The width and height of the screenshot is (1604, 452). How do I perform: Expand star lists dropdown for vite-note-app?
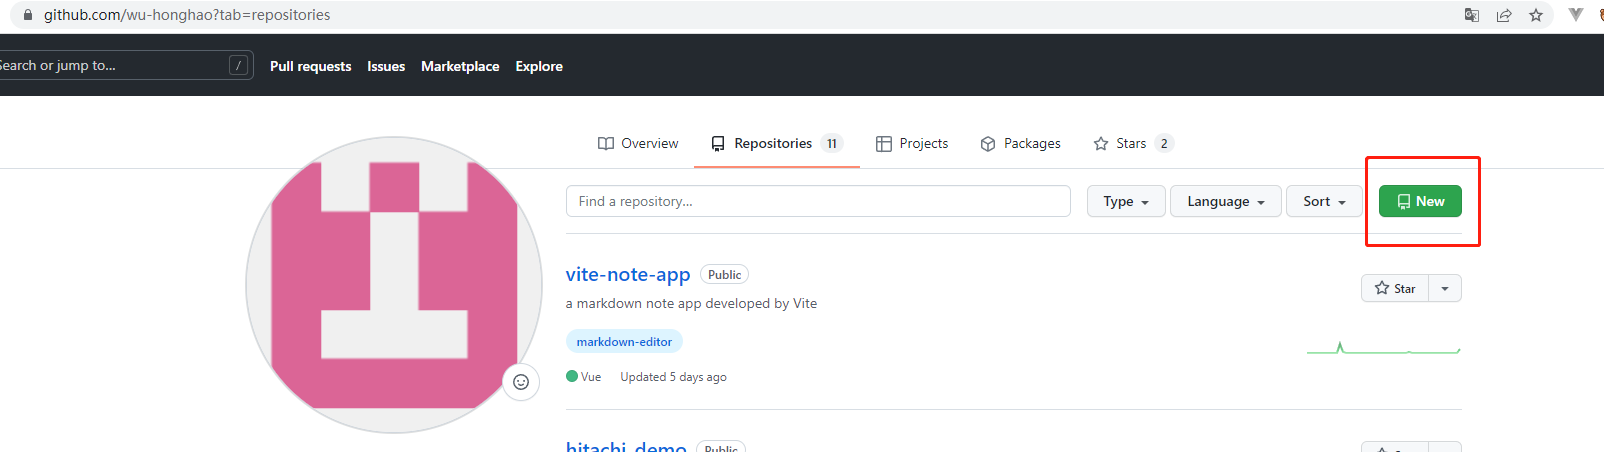pyautogui.click(x=1445, y=288)
